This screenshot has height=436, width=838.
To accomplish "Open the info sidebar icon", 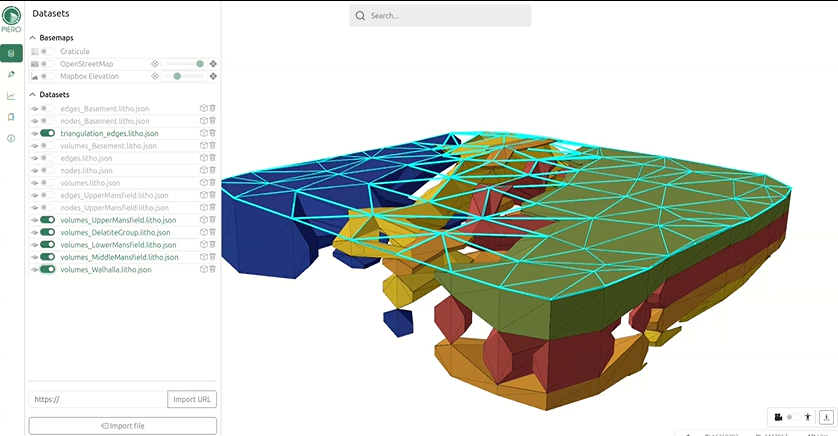I will (x=11, y=138).
